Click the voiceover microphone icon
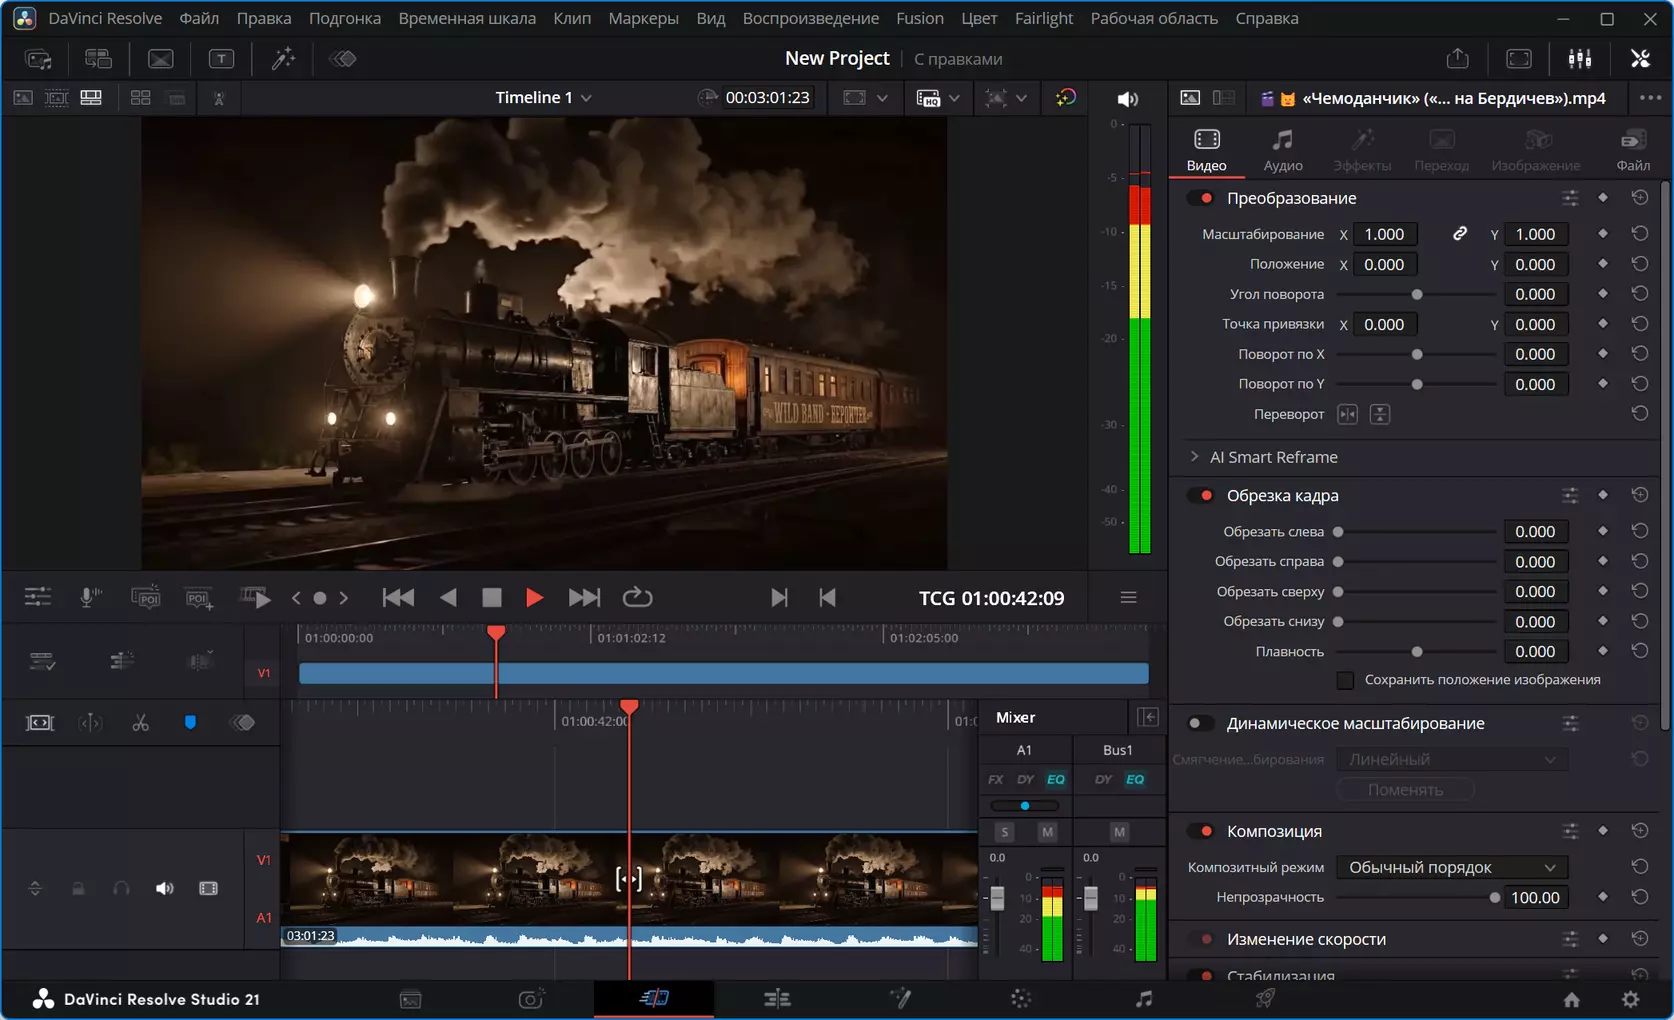This screenshot has height=1020, width=1674. coord(90,597)
